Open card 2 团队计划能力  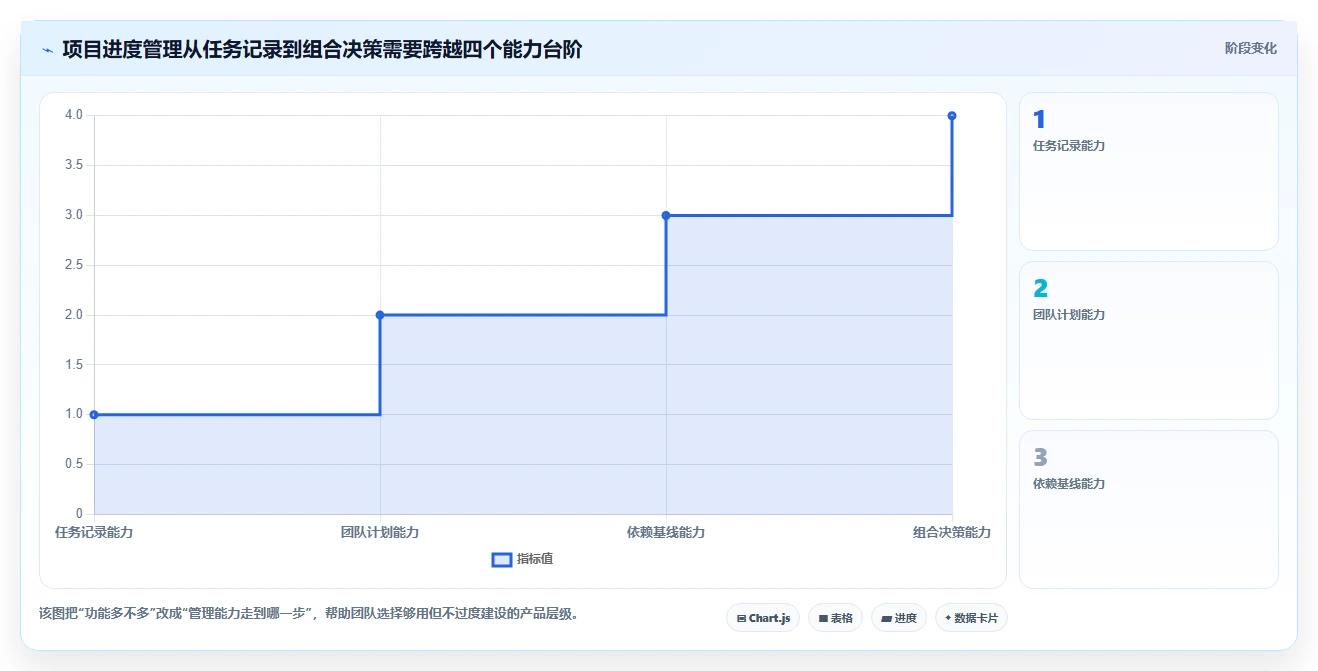[1148, 340]
